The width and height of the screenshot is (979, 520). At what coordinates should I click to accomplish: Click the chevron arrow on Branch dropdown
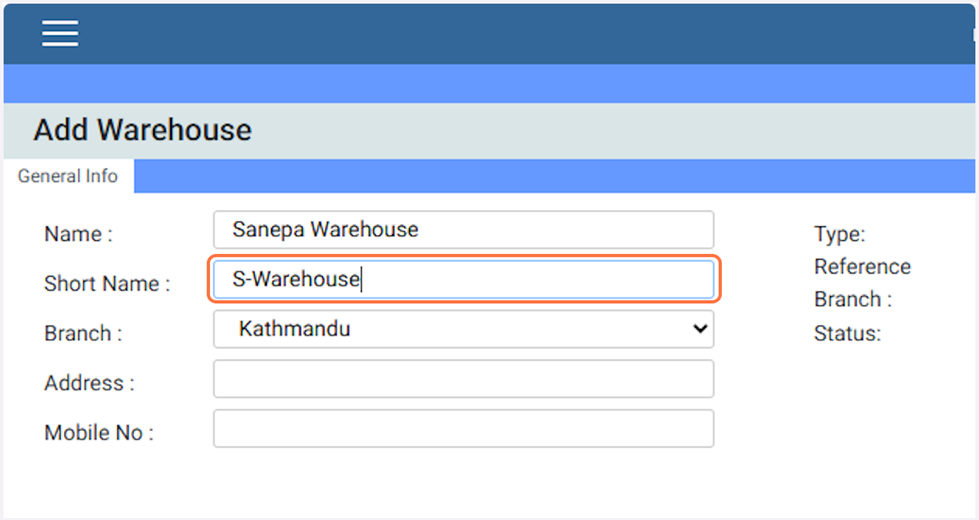point(700,329)
